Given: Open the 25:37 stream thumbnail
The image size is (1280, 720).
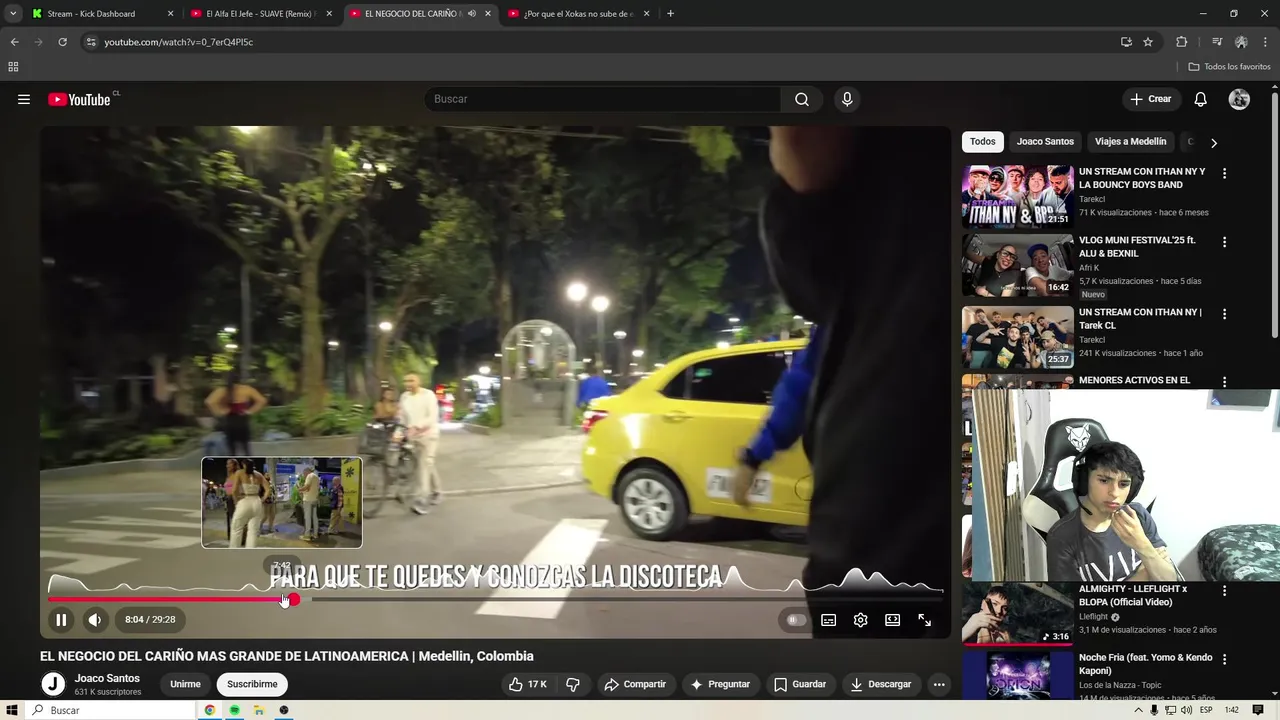Looking at the screenshot, I should 1017,338.
